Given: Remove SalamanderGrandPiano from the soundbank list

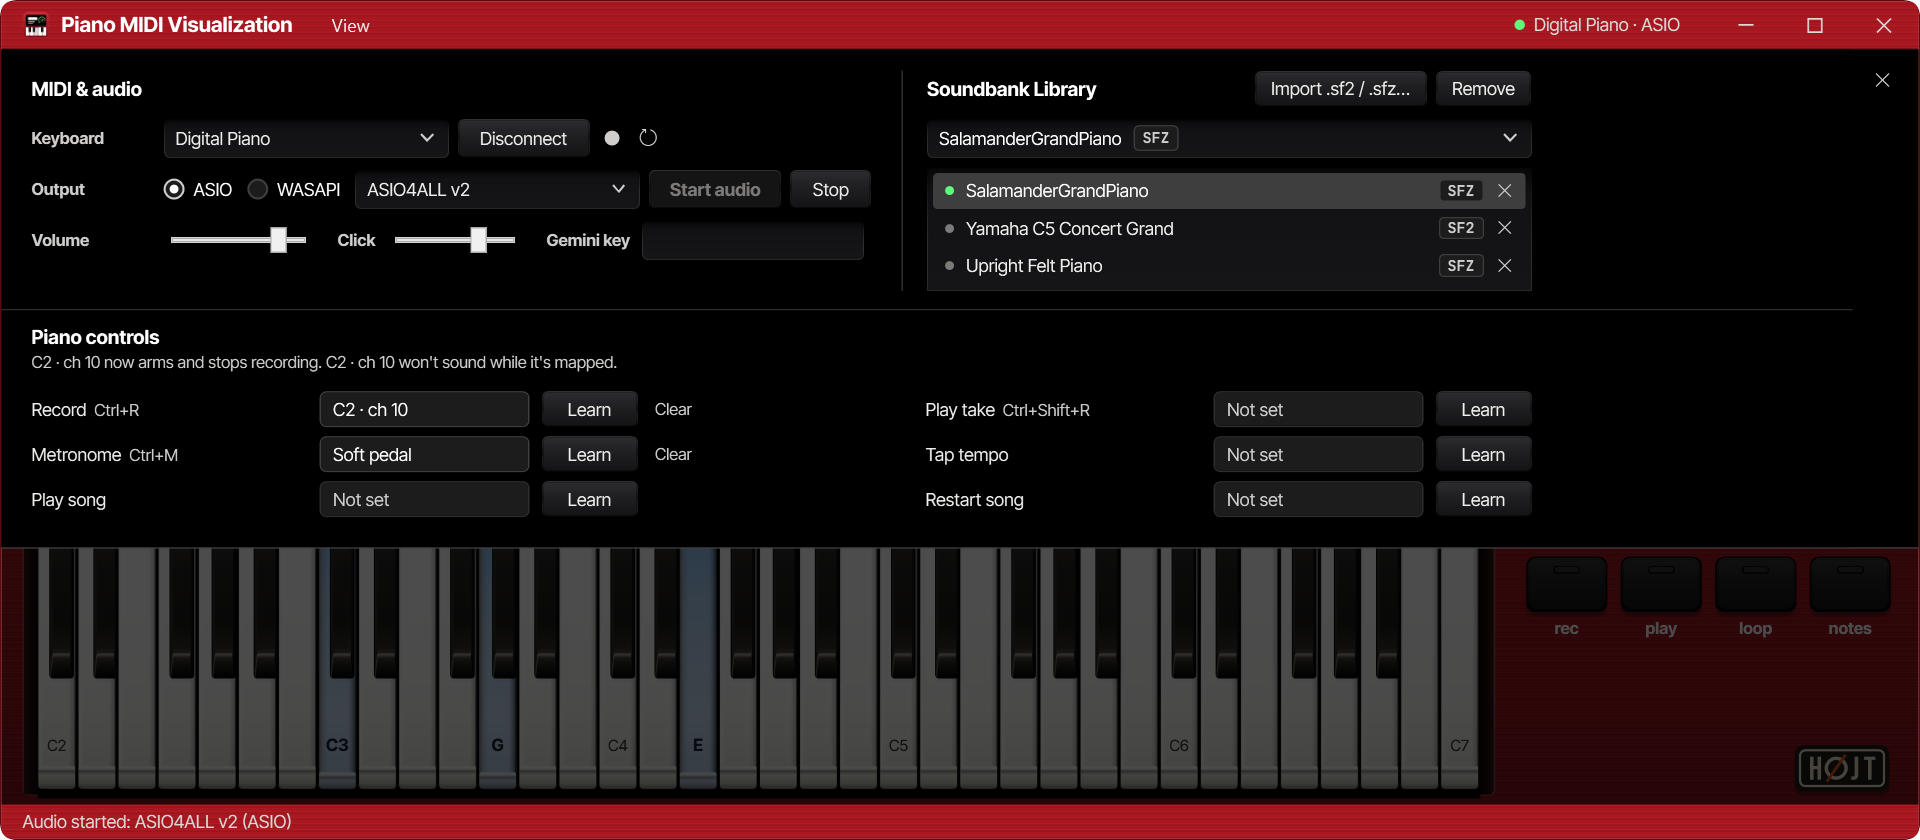Looking at the screenshot, I should 1504,191.
